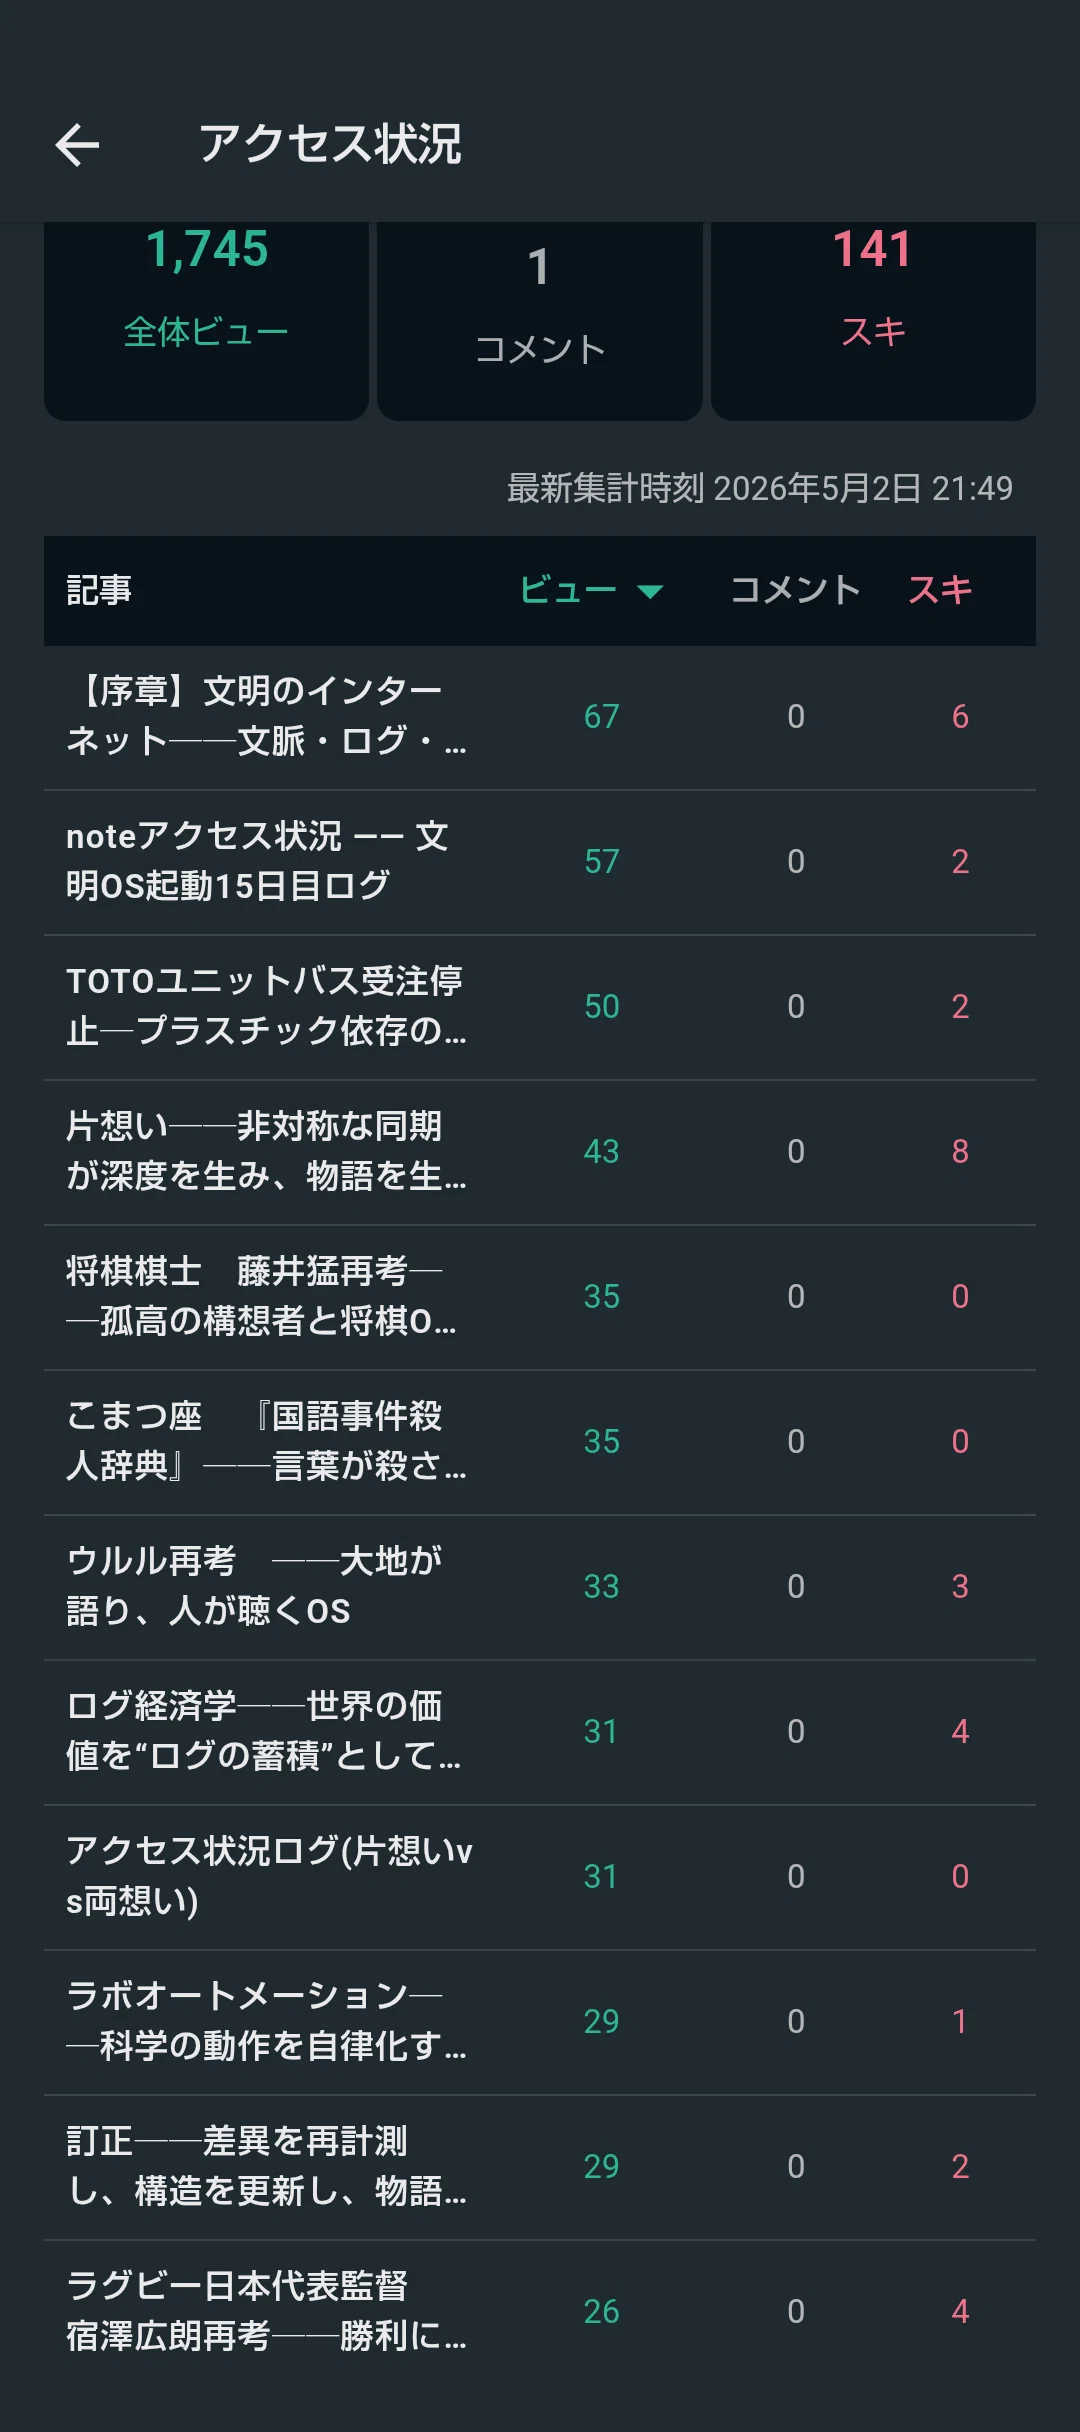This screenshot has width=1080, height=2432.
Task: Open ラボオートメーション article row
Action: (540, 2022)
